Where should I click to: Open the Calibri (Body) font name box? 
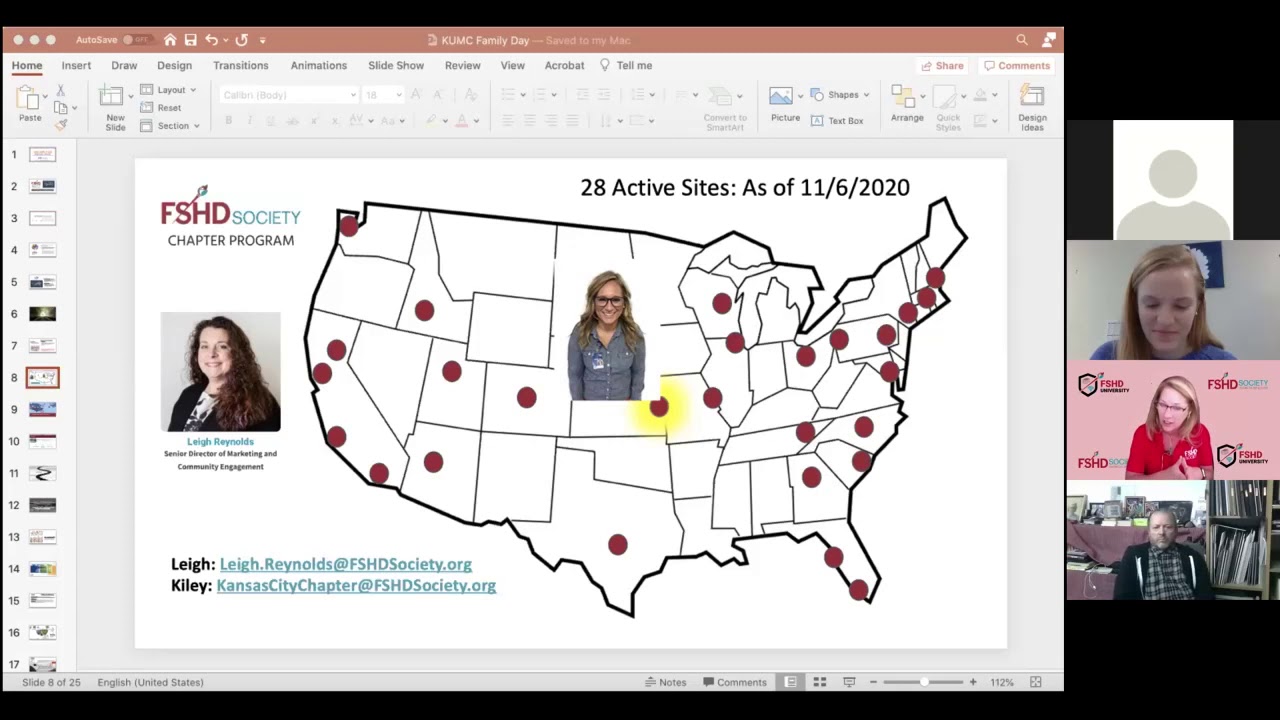click(288, 95)
